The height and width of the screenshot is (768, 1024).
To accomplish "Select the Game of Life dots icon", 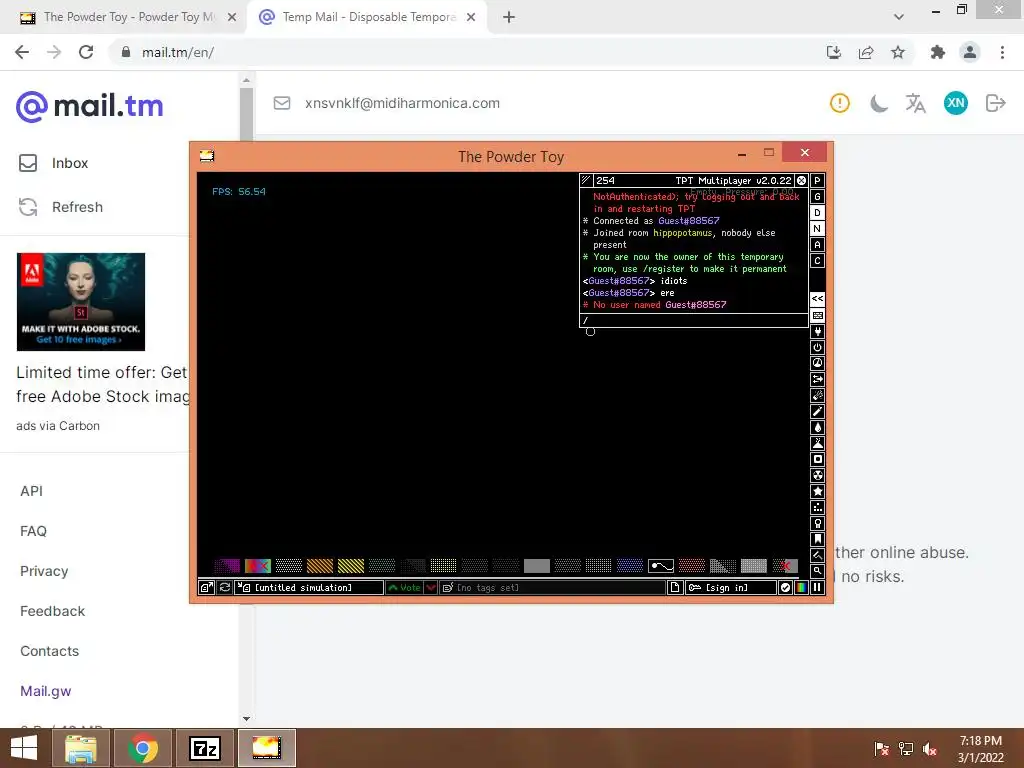I will 818,507.
